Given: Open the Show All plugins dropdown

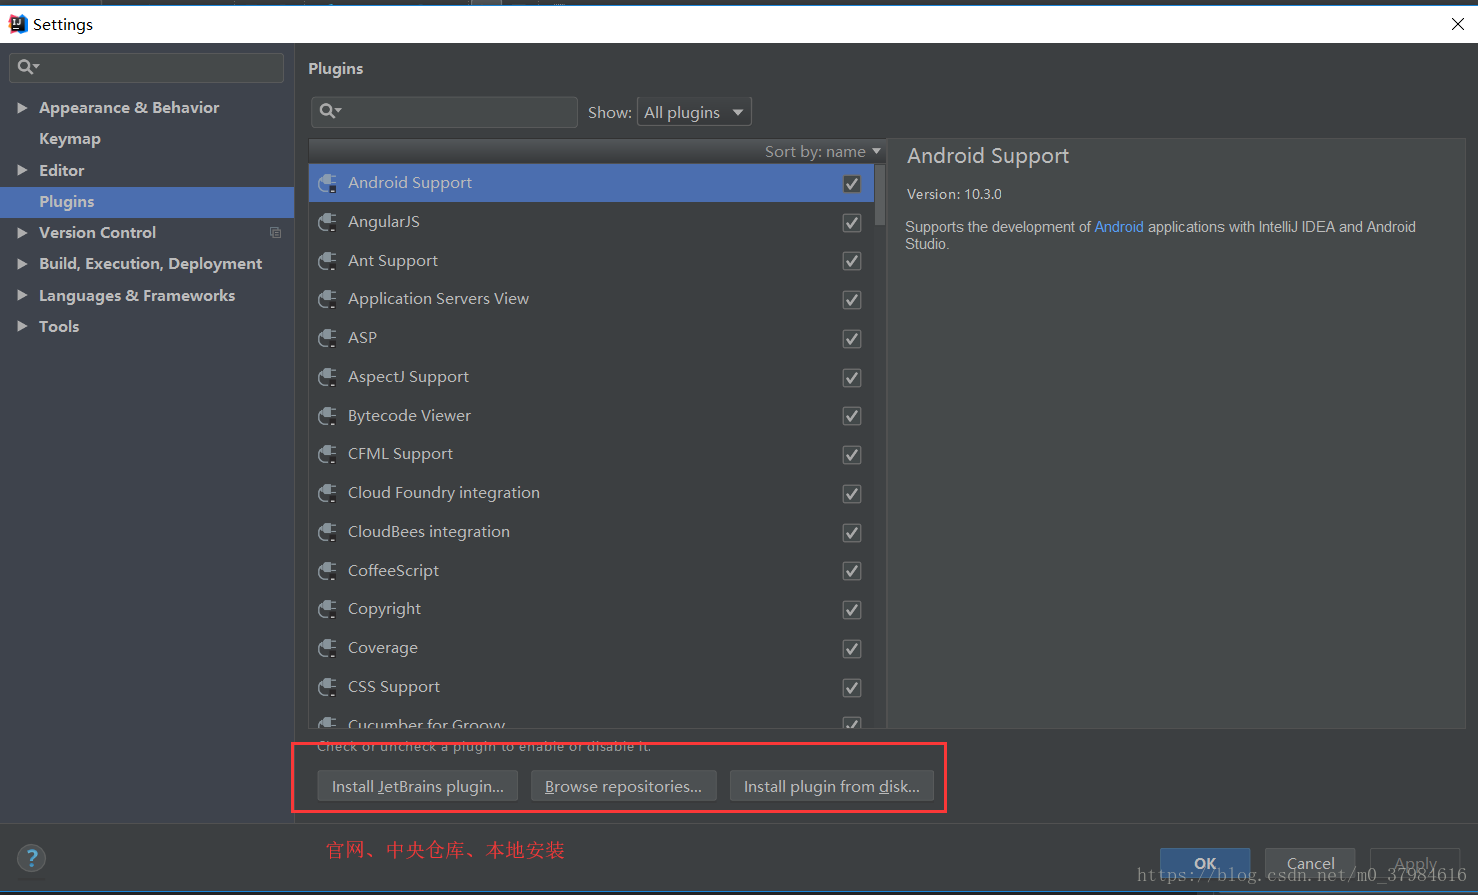Looking at the screenshot, I should pyautogui.click(x=694, y=112).
